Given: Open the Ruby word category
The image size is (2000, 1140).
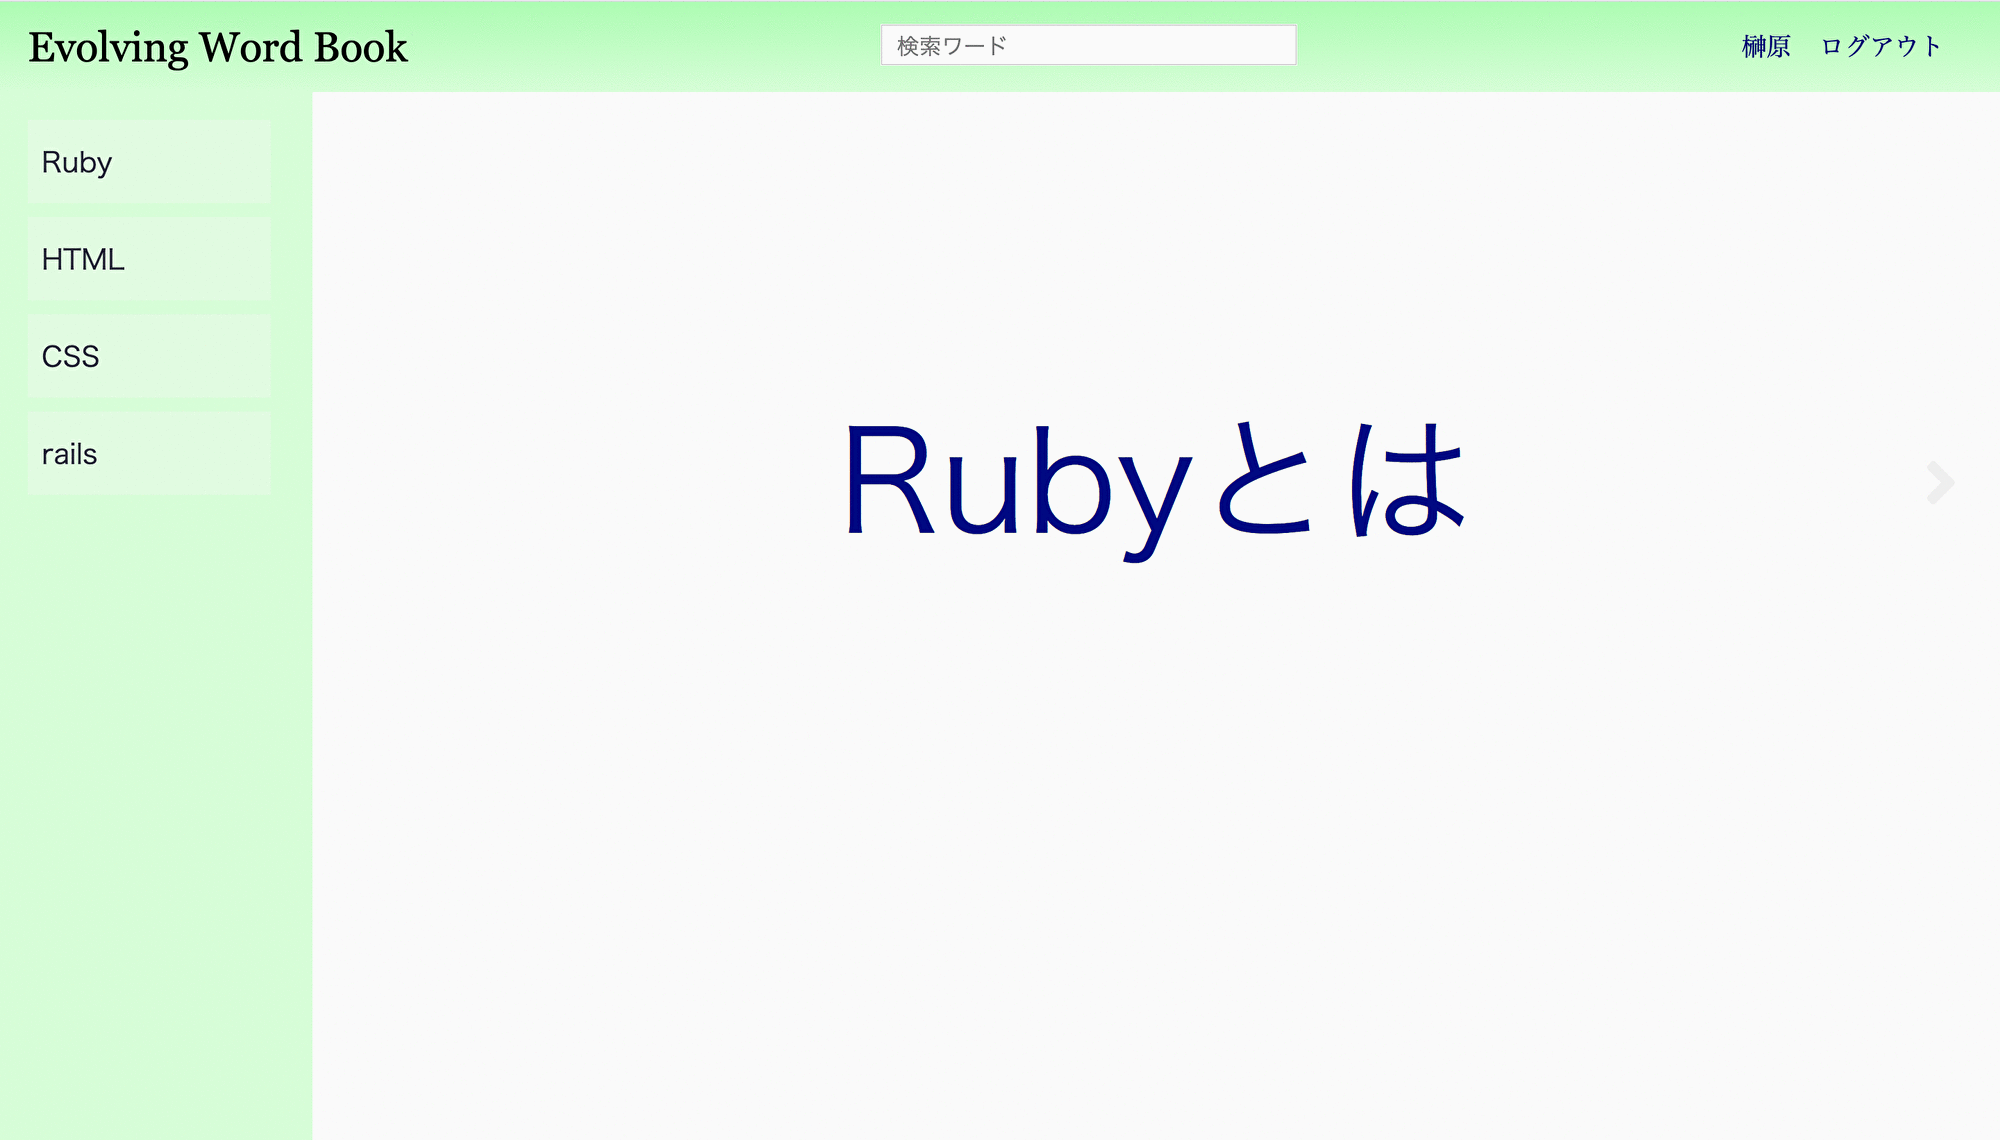Looking at the screenshot, I should (148, 161).
